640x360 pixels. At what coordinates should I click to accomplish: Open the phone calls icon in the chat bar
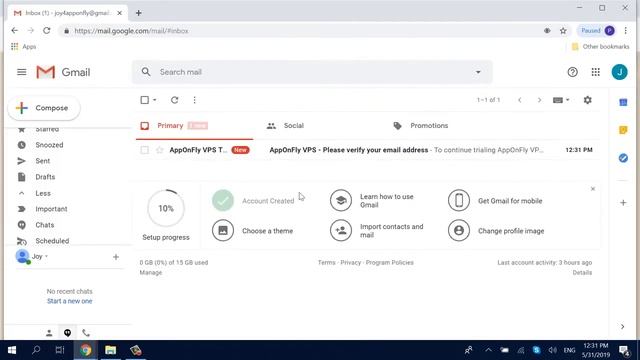86,333
